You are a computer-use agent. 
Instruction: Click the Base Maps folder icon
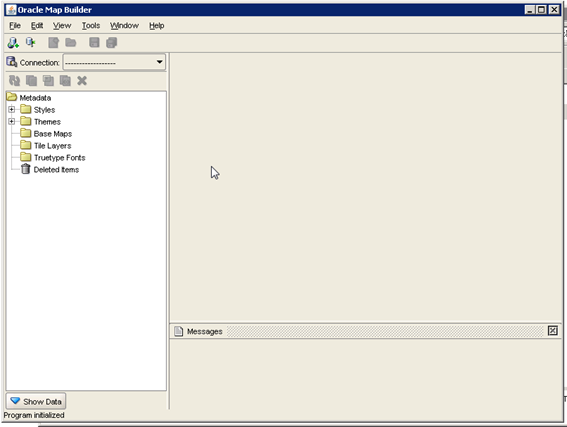26,133
